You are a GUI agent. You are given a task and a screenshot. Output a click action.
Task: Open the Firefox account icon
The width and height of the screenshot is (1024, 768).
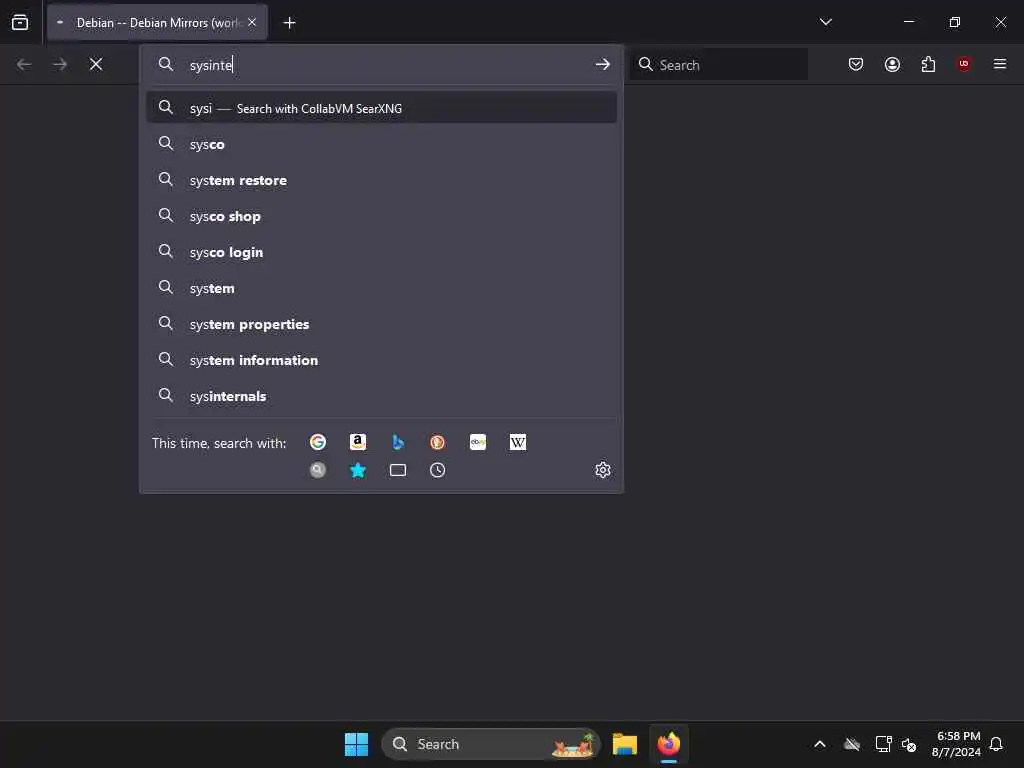pyautogui.click(x=892, y=64)
